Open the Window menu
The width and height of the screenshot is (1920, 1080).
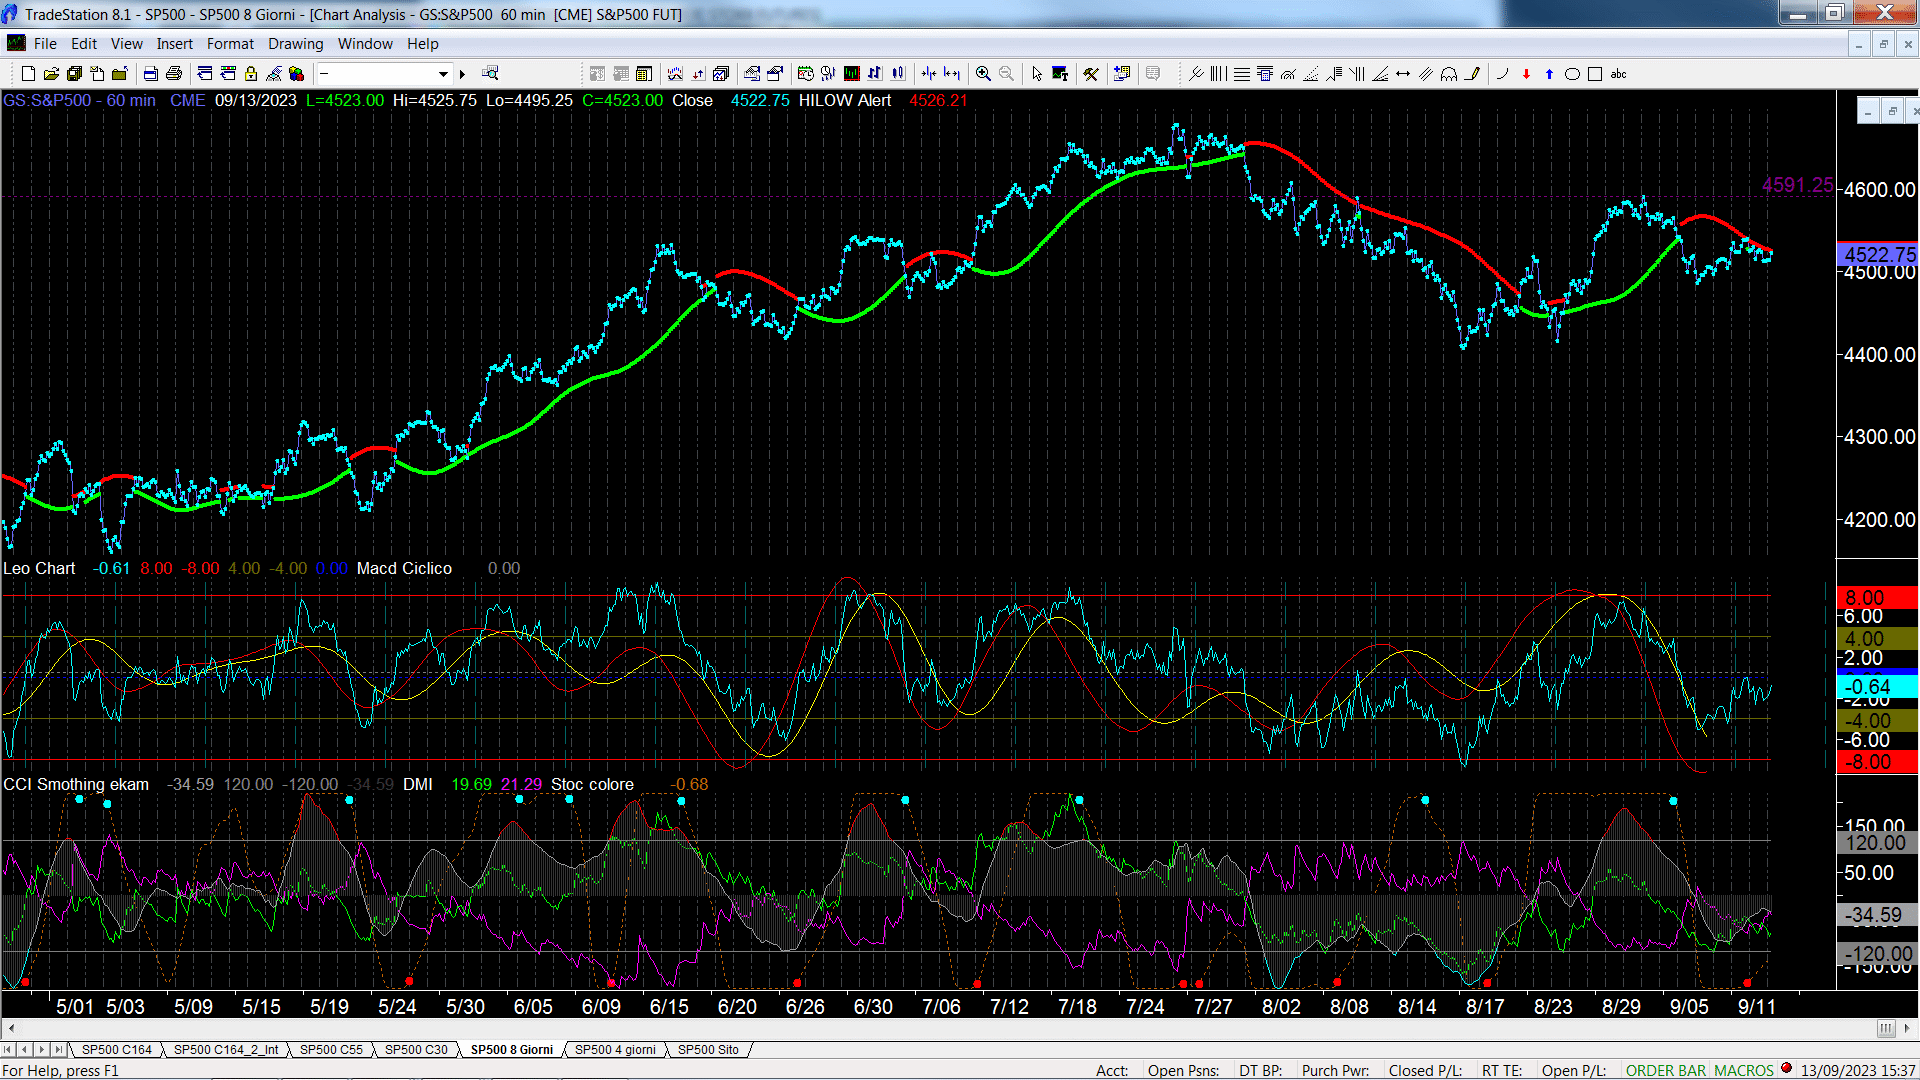365,43
